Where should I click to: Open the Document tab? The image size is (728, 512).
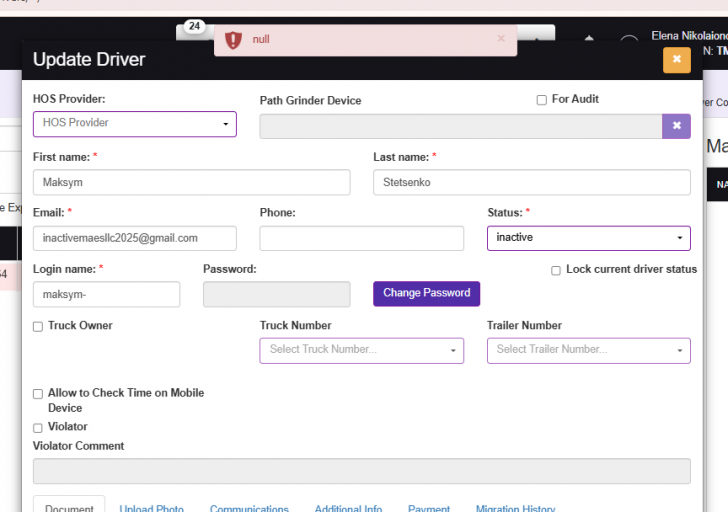(69, 506)
